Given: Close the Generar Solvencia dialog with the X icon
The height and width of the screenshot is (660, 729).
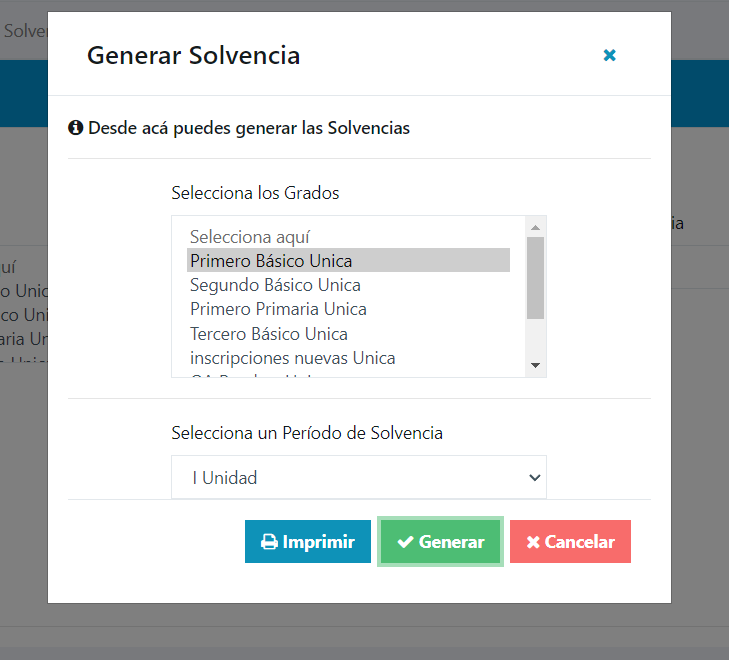Looking at the screenshot, I should click(610, 55).
